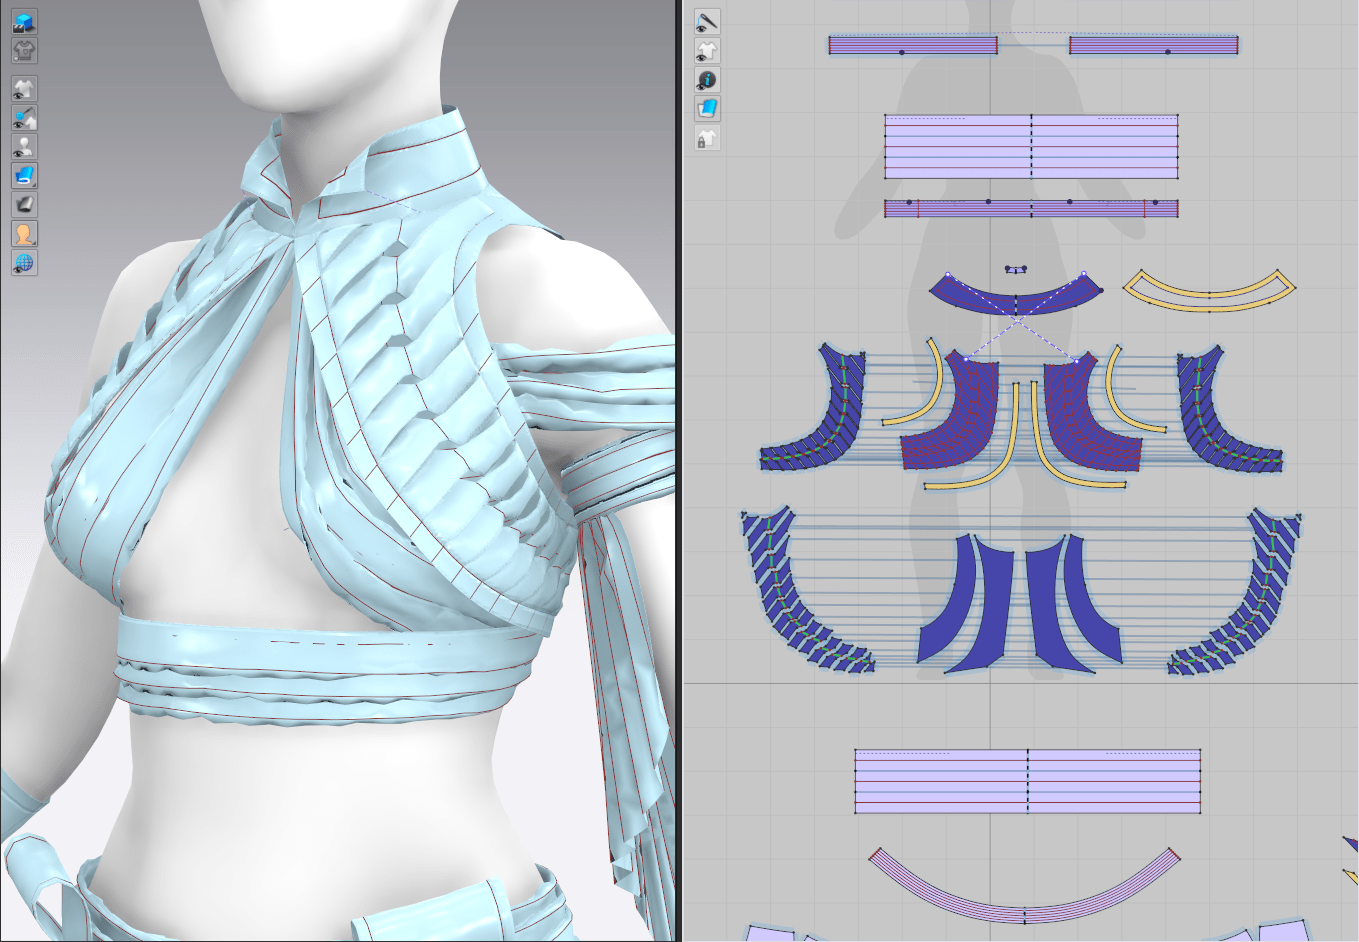Click the Simulate icon with blue cube
This screenshot has width=1359, height=942.
24,21
